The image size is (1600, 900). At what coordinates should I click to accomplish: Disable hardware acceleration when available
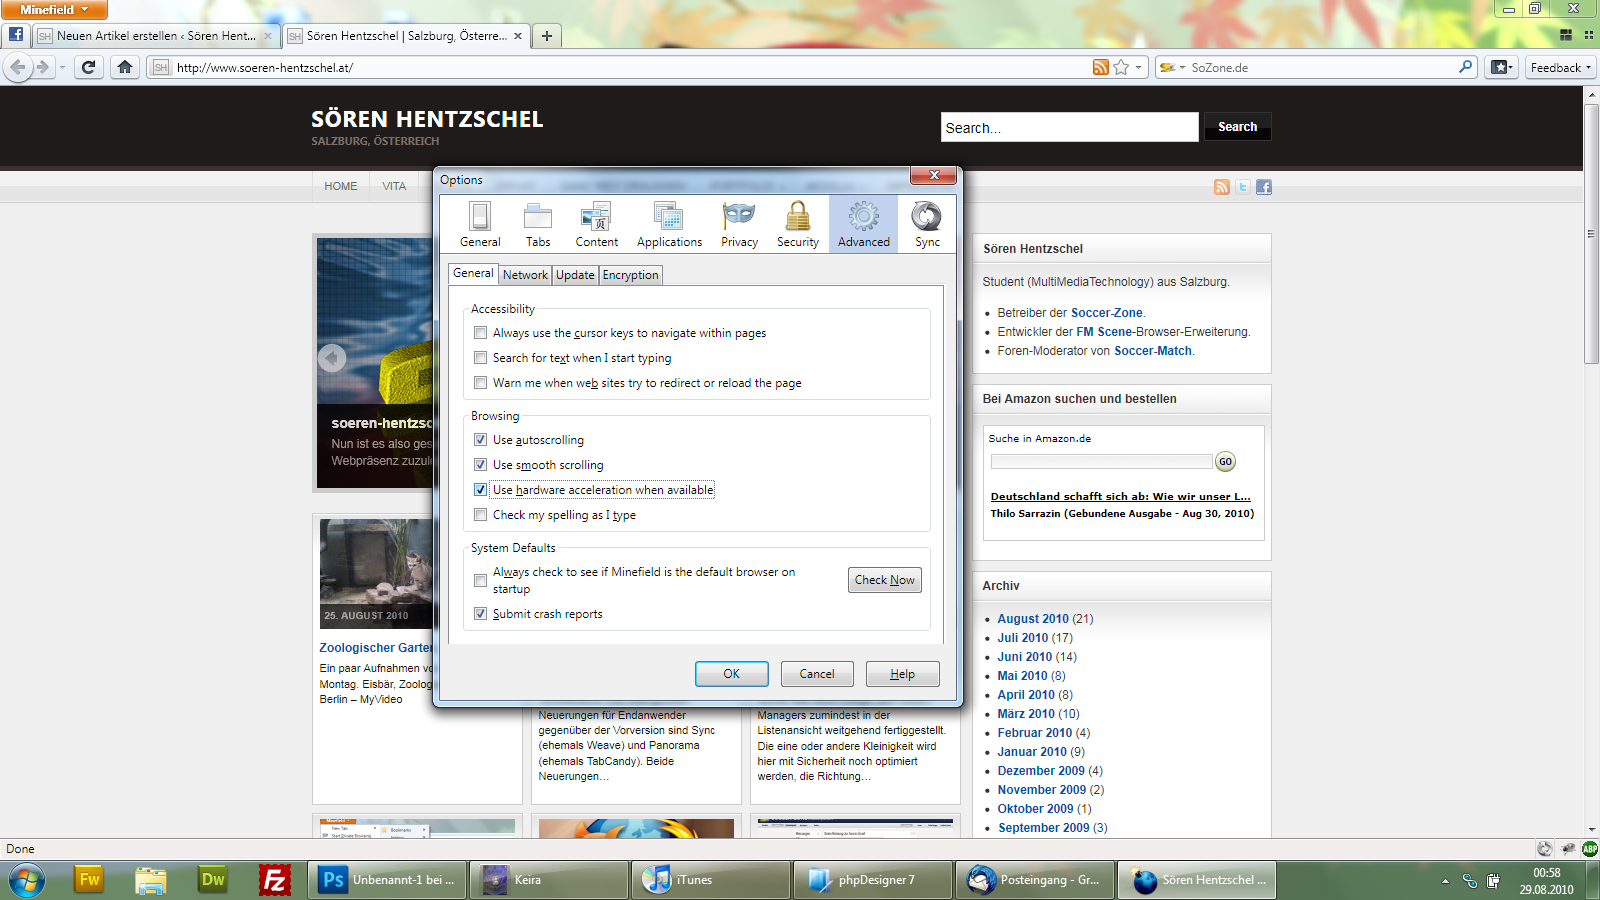coord(481,490)
